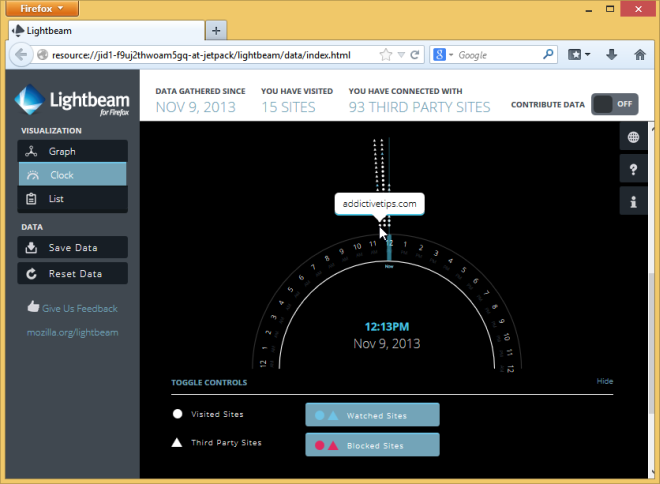Toggle Watched Sites filter

point(372,414)
